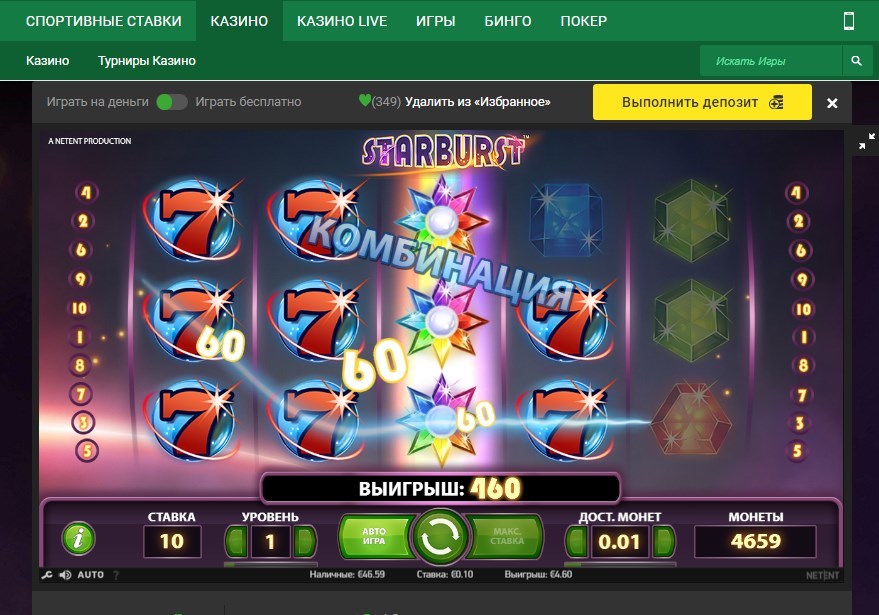Toggle play for money or free switch
Viewport: 879px width, 615px height.
172,102
